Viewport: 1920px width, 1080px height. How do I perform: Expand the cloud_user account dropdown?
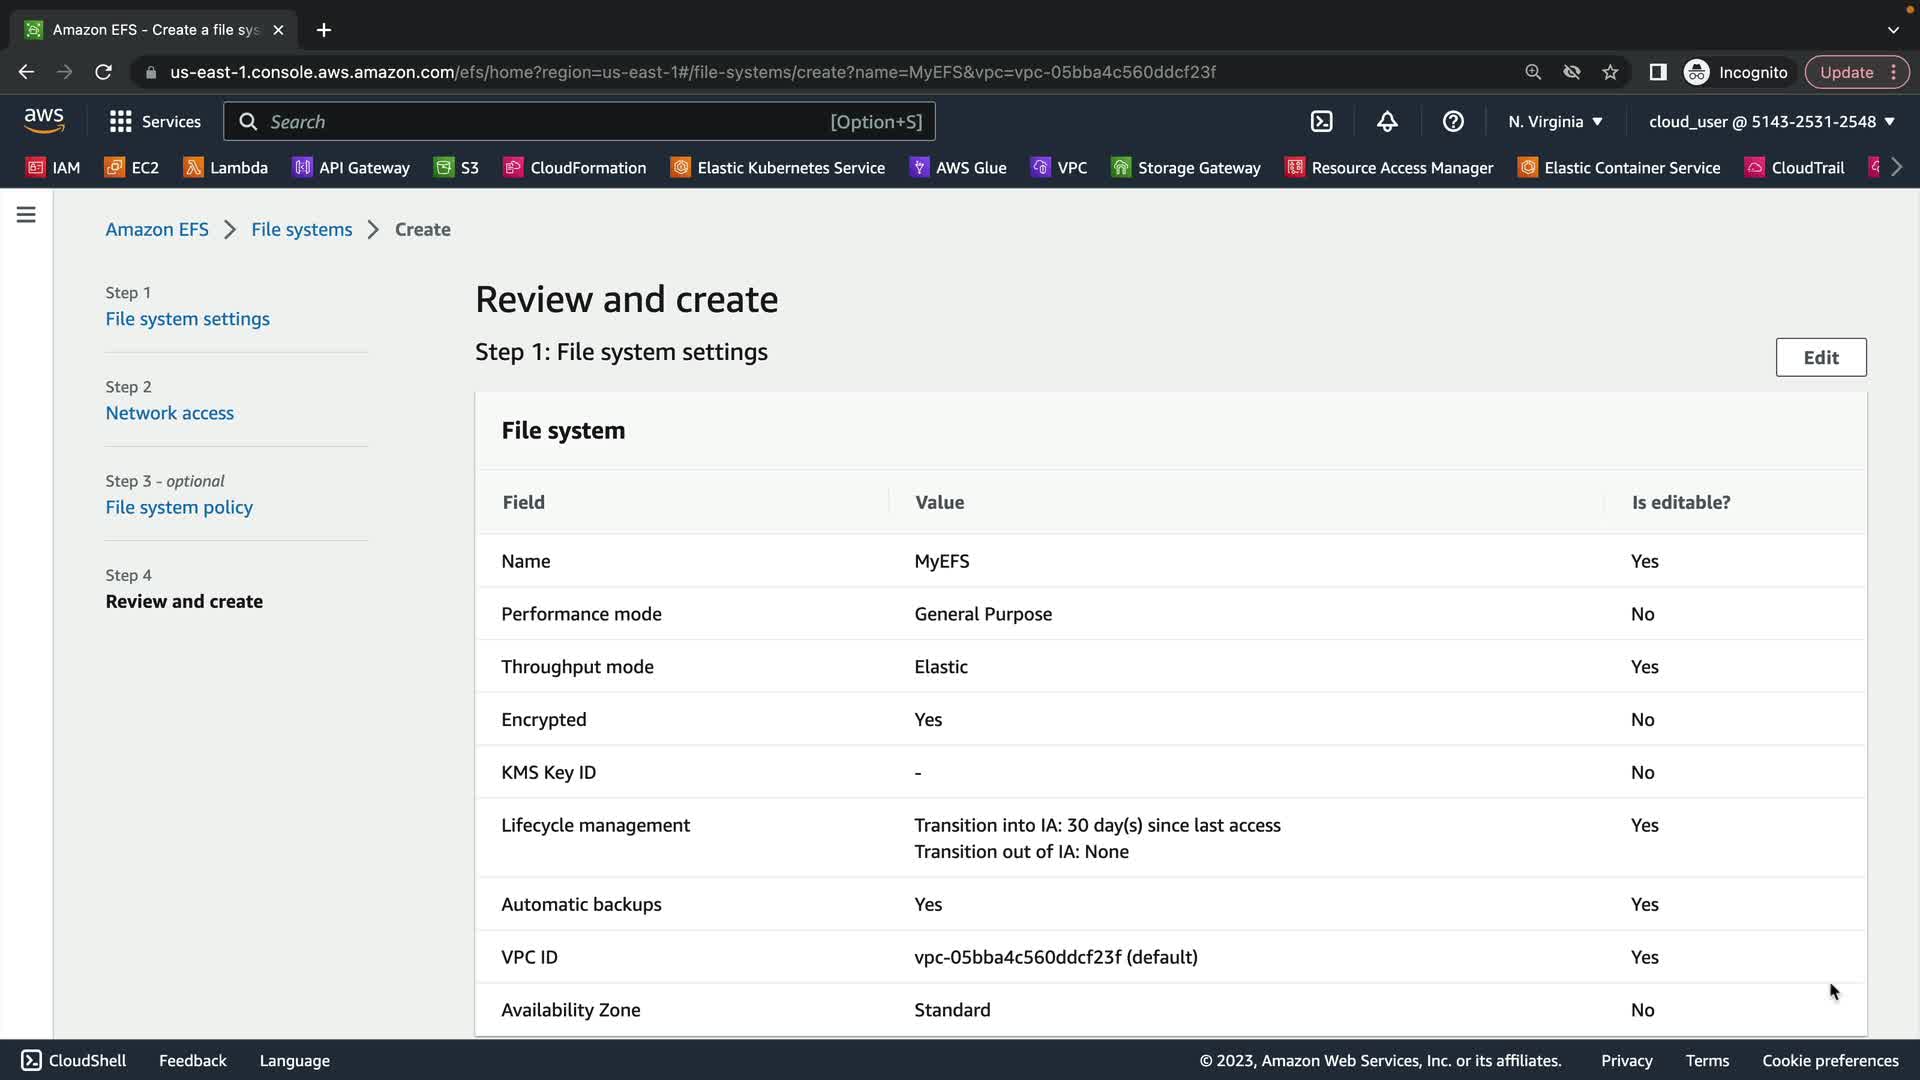click(x=1771, y=122)
